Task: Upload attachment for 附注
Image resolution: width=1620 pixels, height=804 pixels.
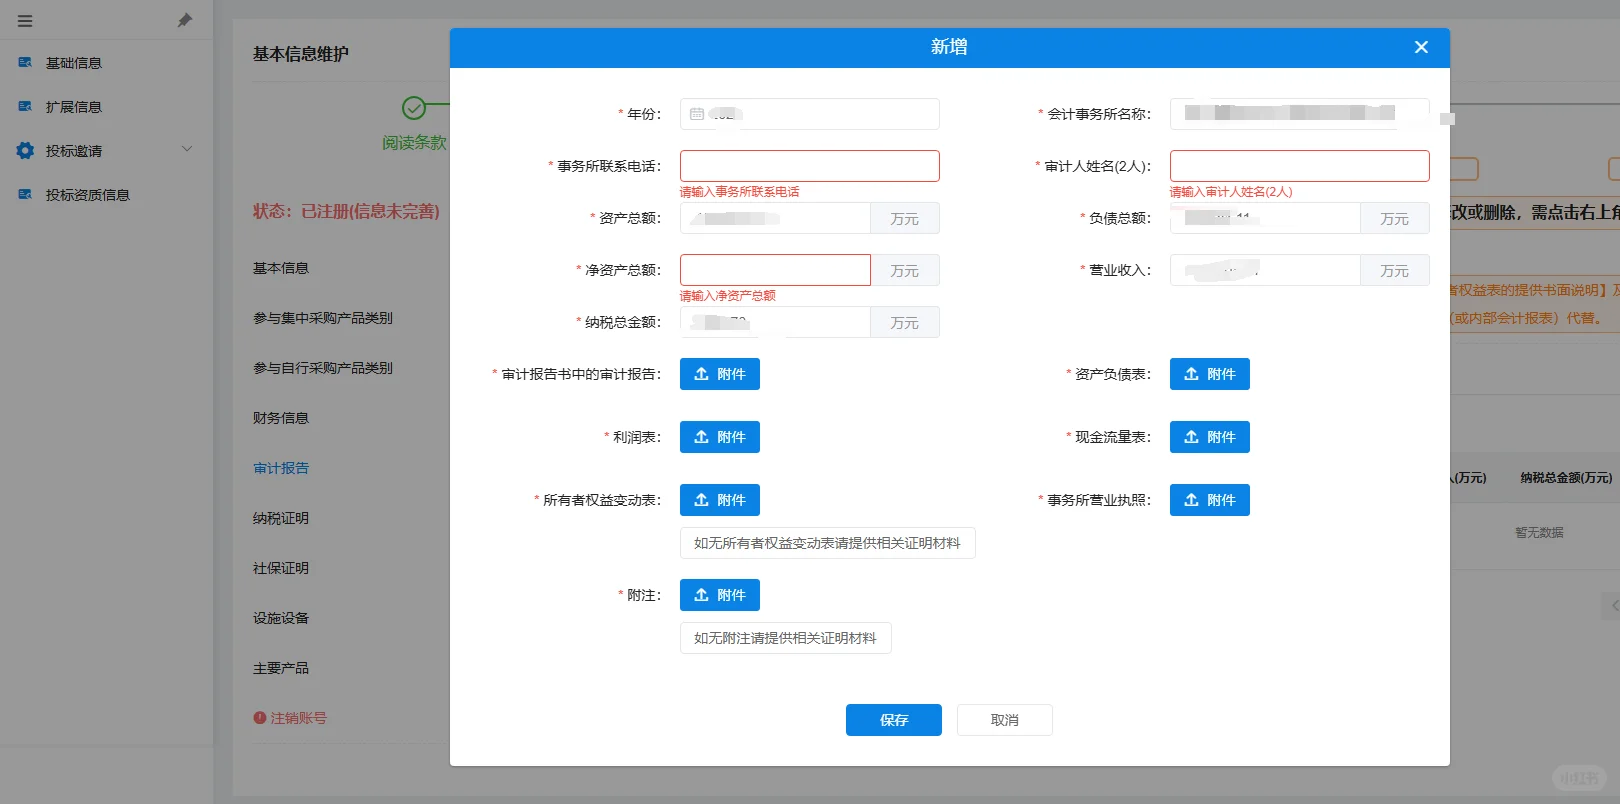Action: [x=720, y=595]
